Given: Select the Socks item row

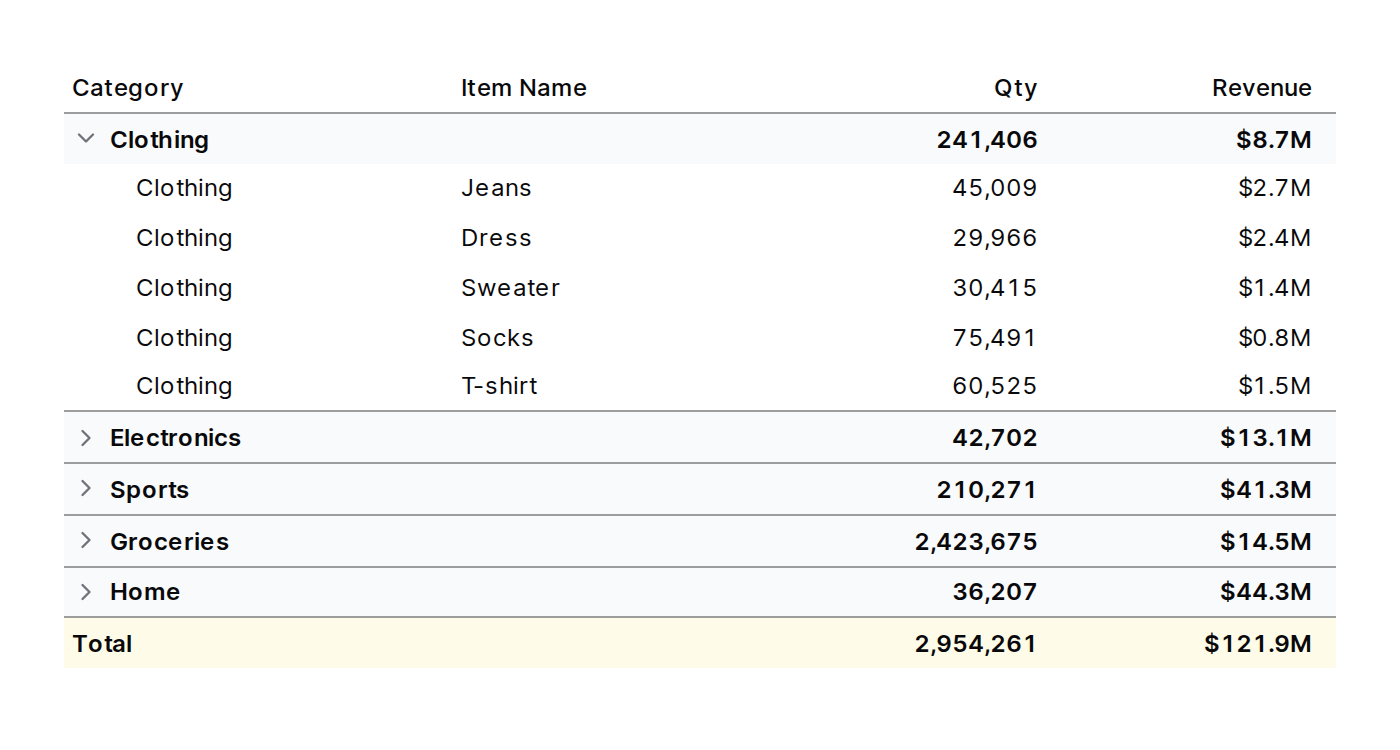Looking at the screenshot, I should [x=497, y=338].
